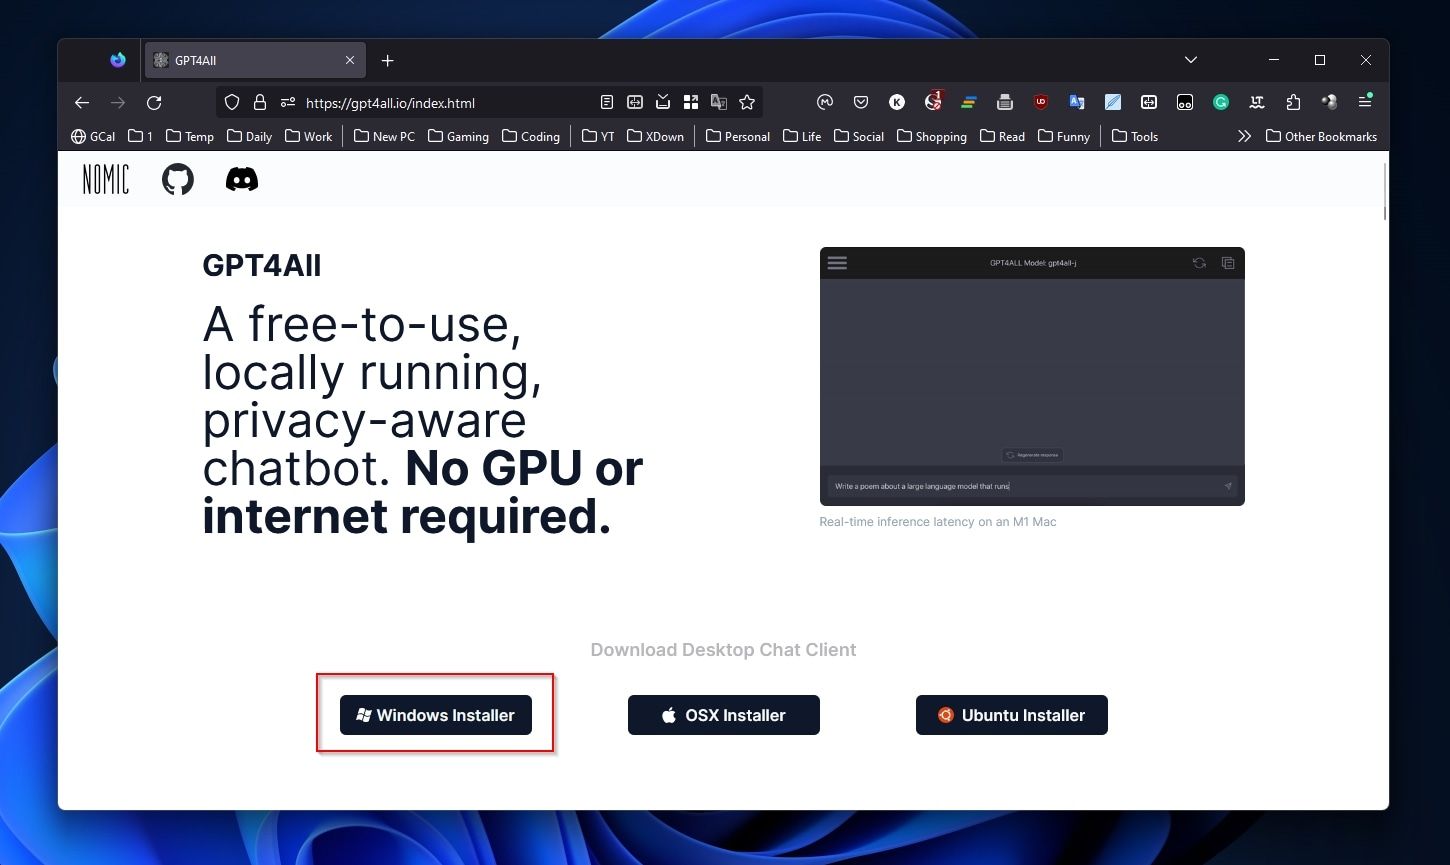Screen dimensions: 1450x865
Task: Click the Pocket save icon in toolbar
Action: pos(861,102)
